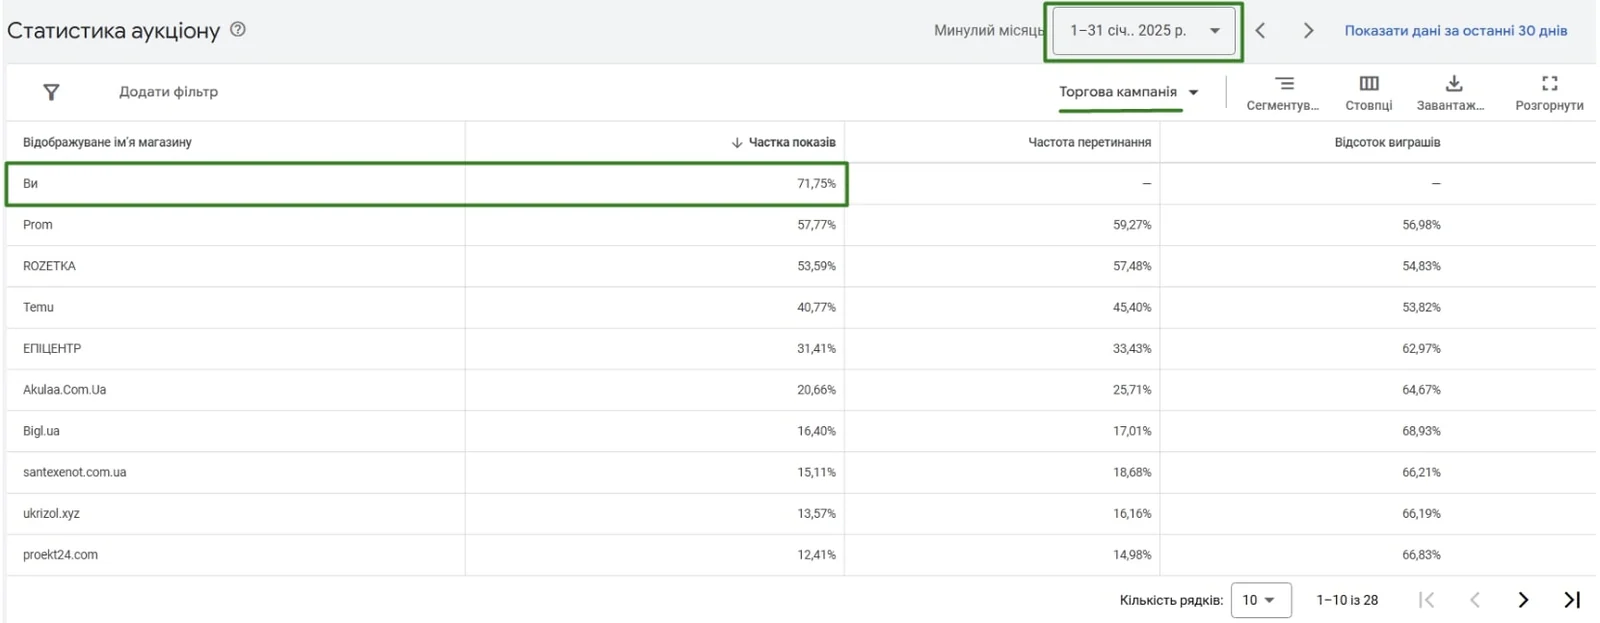1600x623 pixels.
Task: Select Akulaa.Com.Ua store name
Action: [64, 390]
